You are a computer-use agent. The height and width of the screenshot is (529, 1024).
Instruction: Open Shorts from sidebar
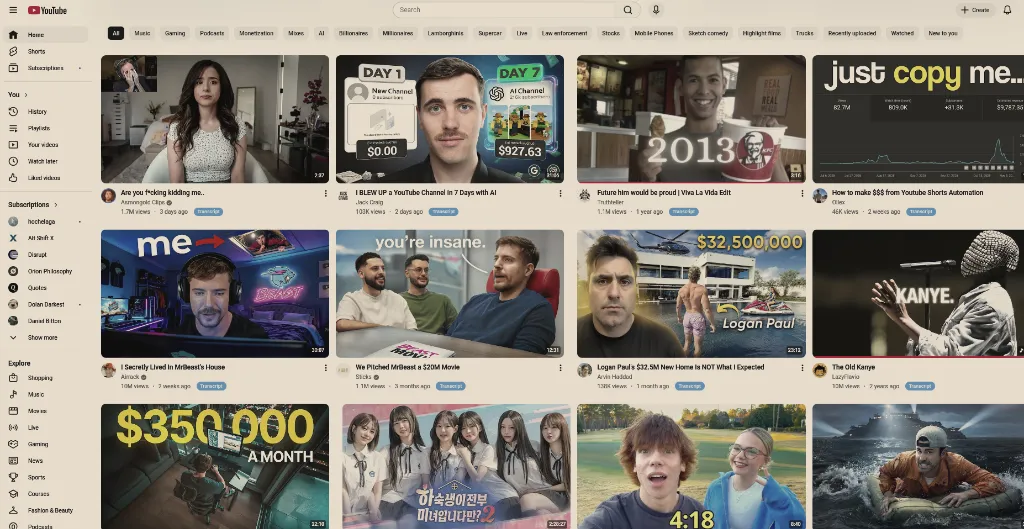[45, 52]
